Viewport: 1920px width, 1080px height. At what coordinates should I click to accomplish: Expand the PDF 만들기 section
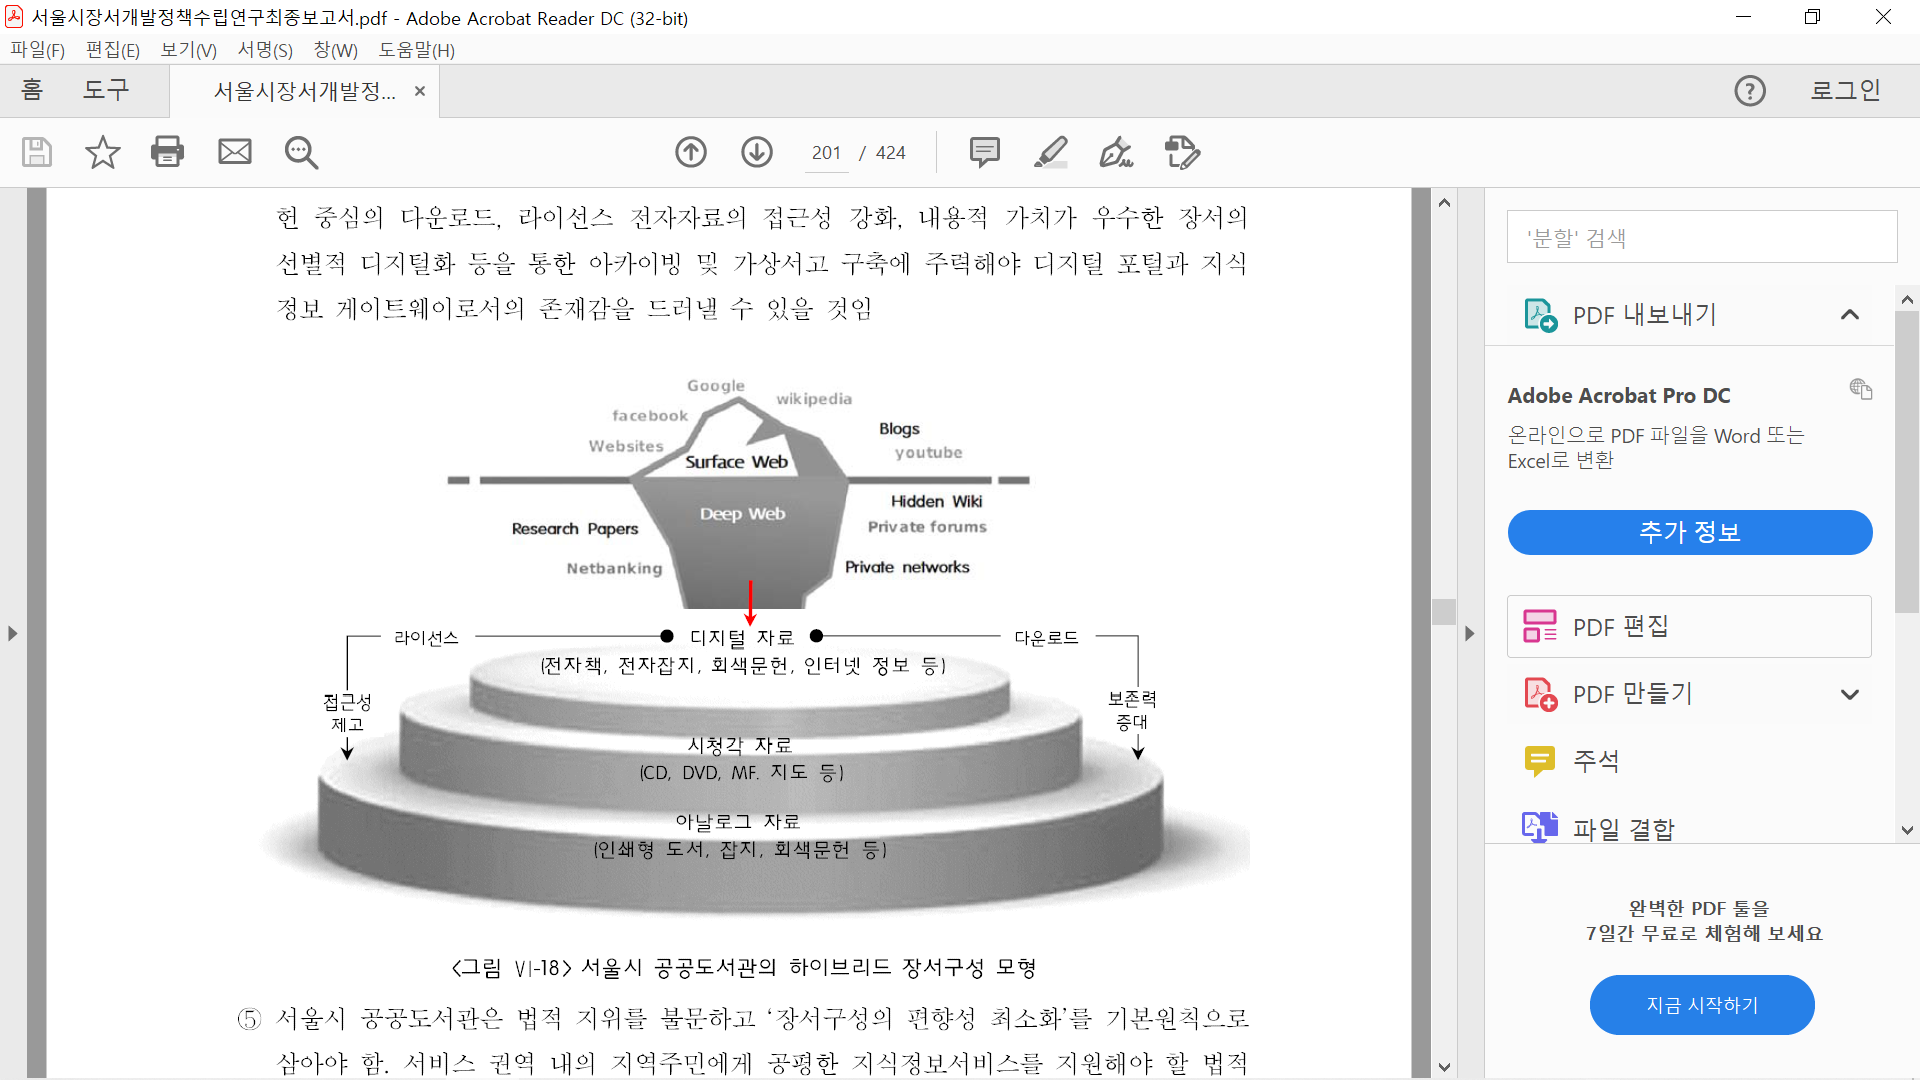point(1849,694)
